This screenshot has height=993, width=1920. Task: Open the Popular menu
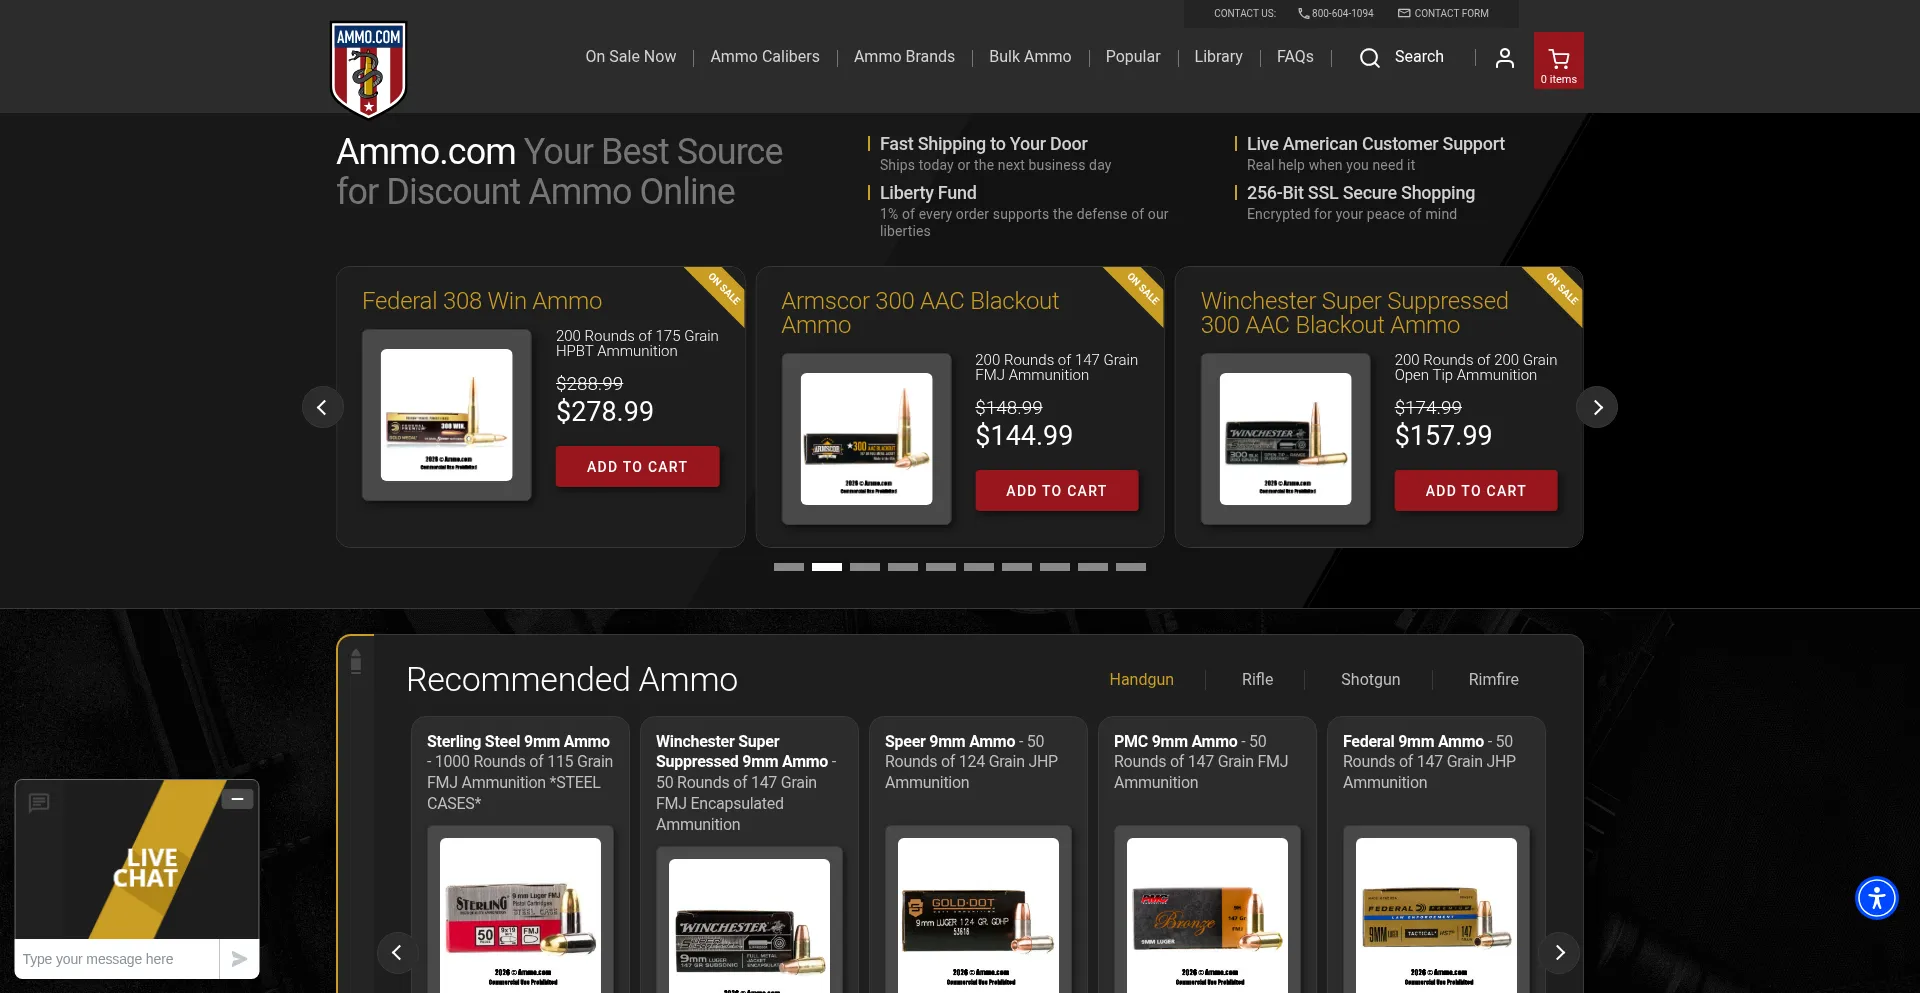click(x=1133, y=57)
